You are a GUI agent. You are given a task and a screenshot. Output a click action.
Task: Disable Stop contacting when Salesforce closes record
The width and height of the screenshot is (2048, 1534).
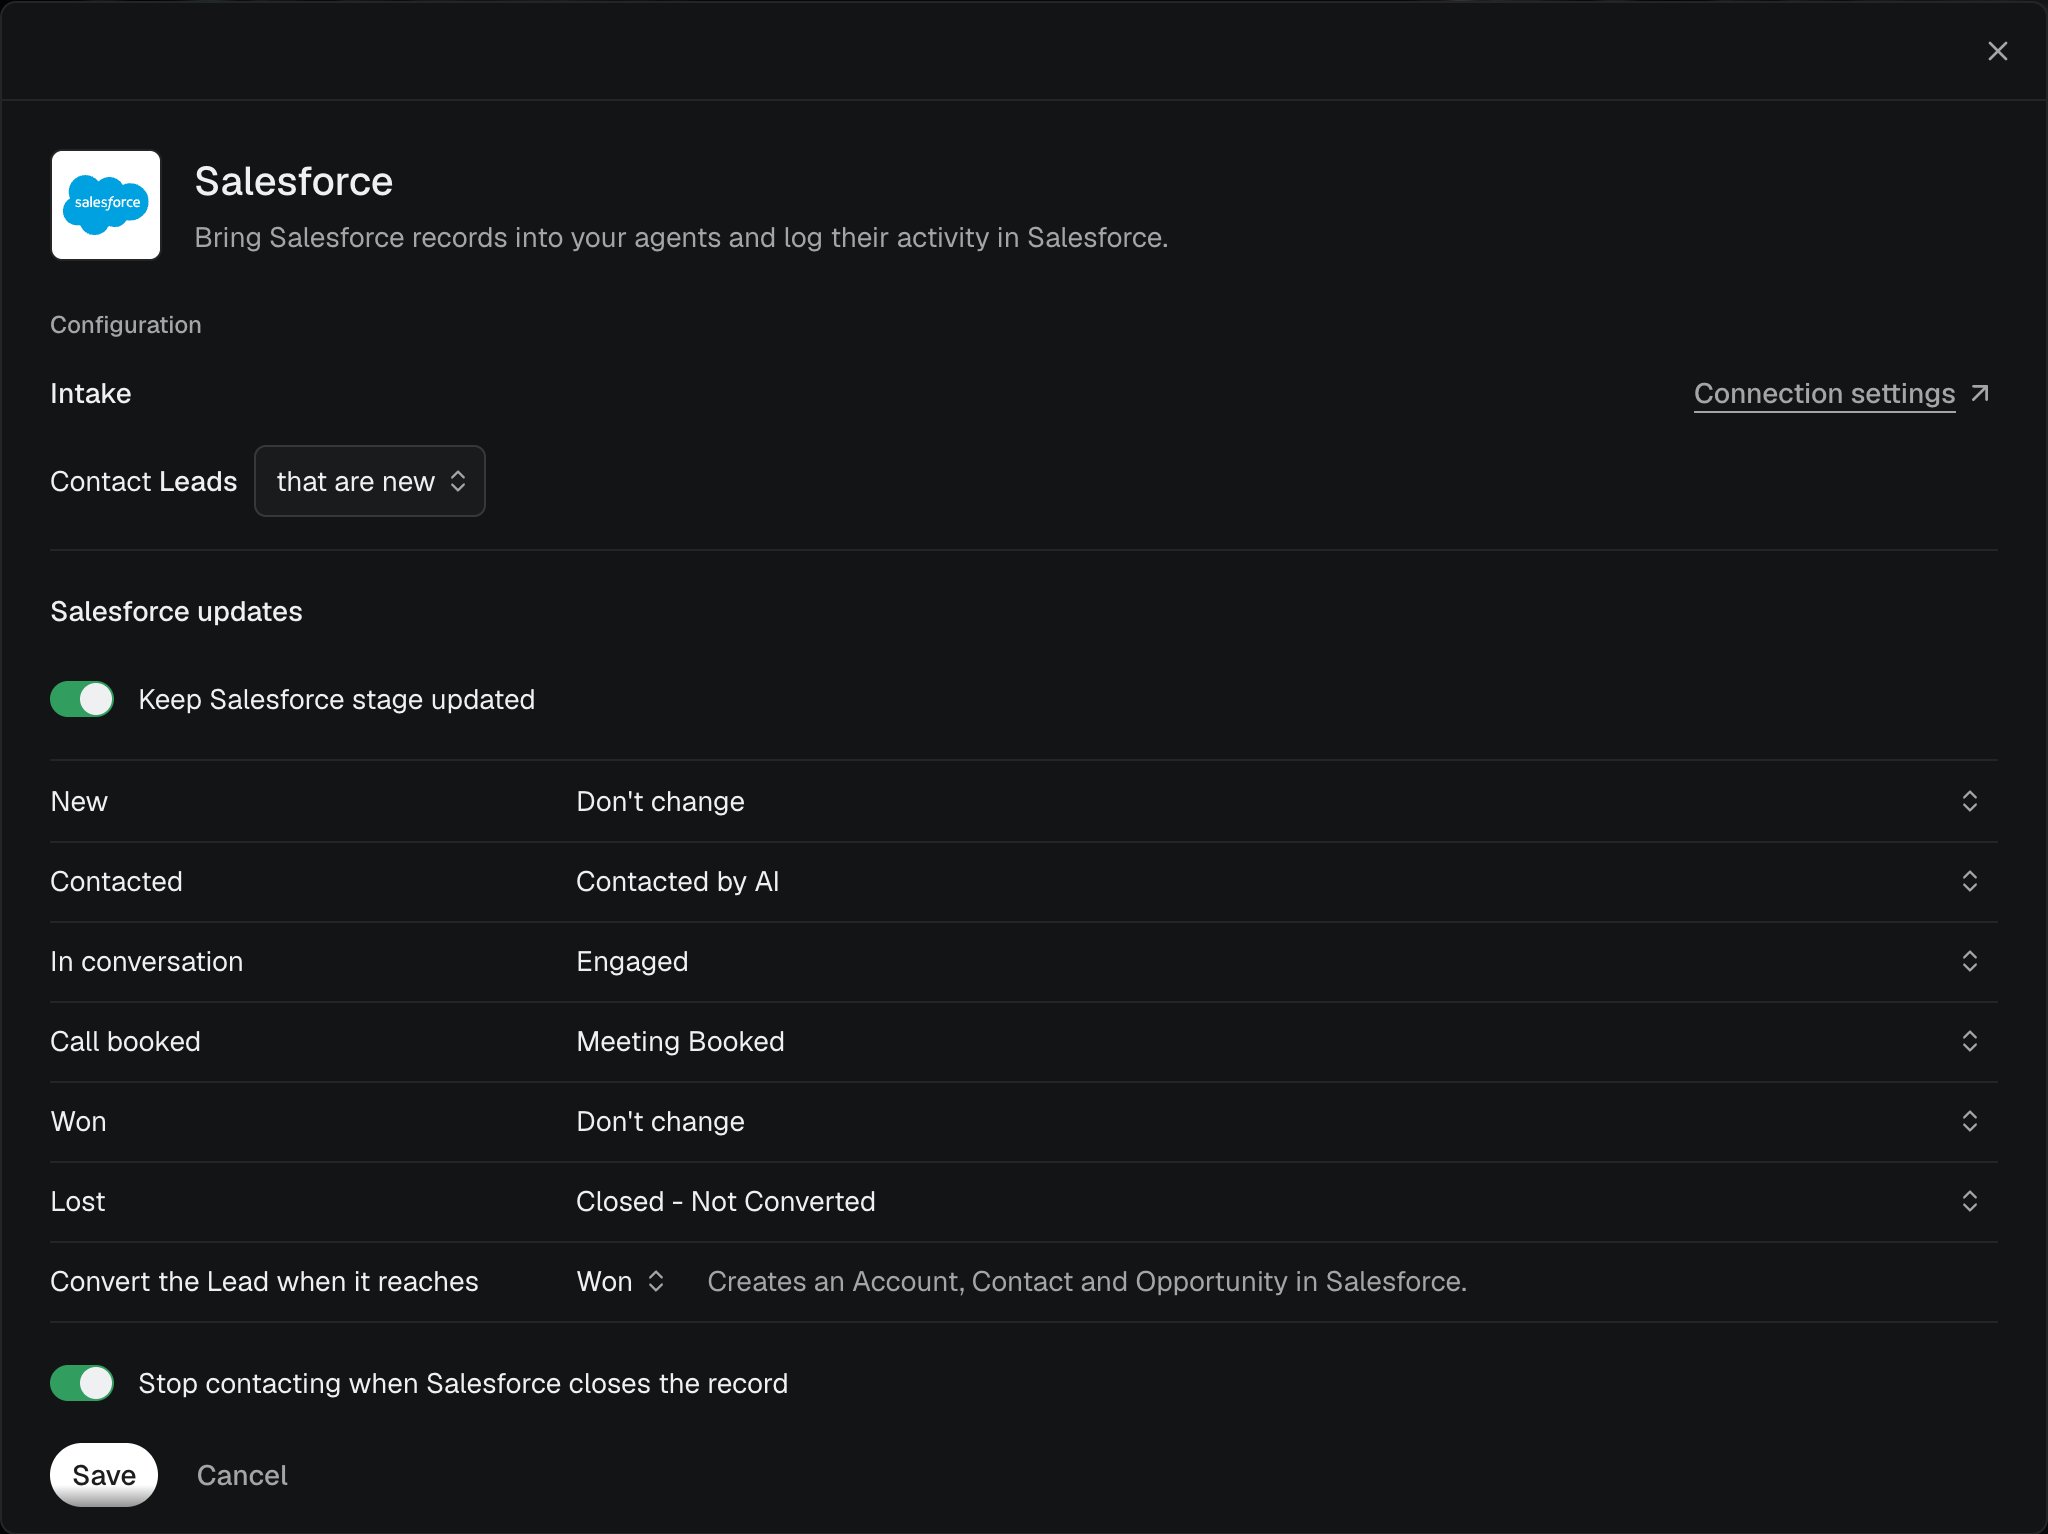point(82,1383)
